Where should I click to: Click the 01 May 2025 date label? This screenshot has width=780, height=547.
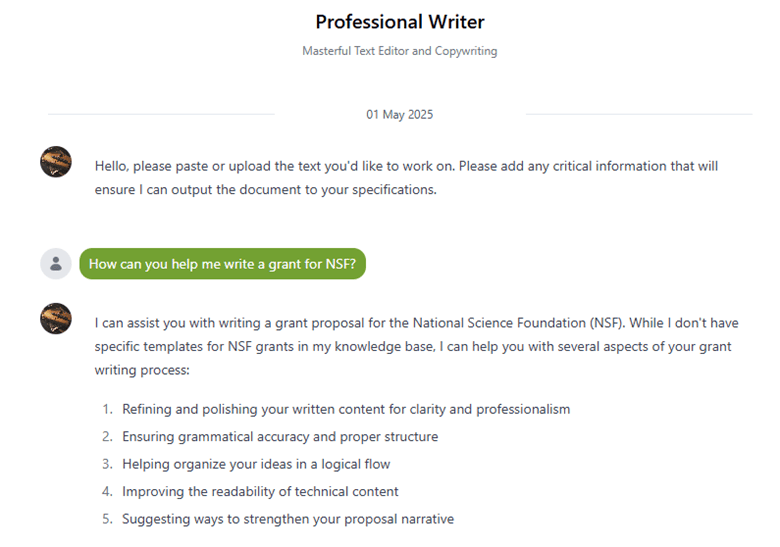tap(399, 115)
